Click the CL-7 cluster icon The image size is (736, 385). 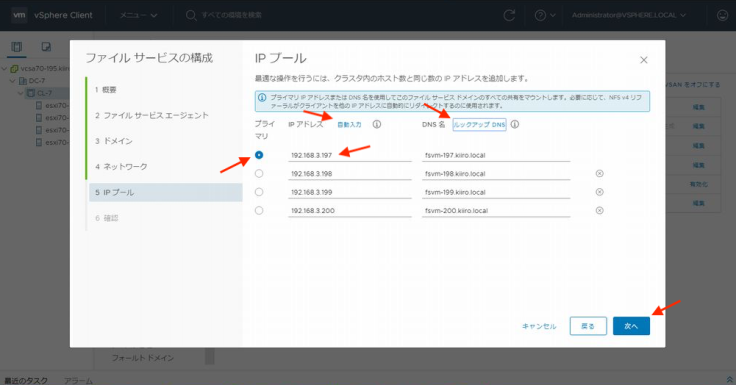click(x=31, y=93)
